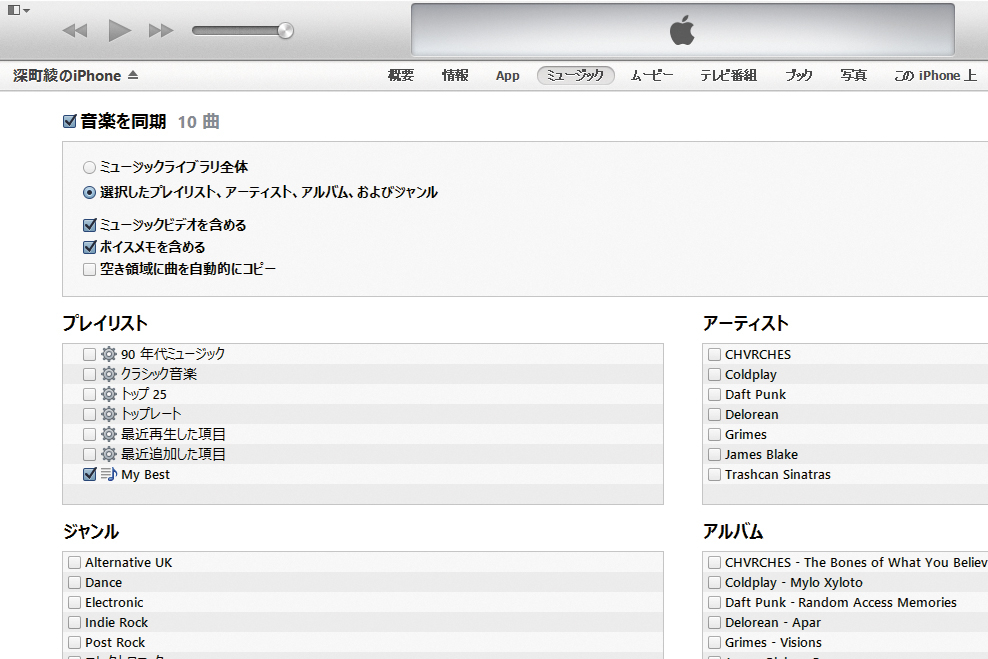
Task: Check the James Blake artist checkbox
Action: [x=715, y=455]
